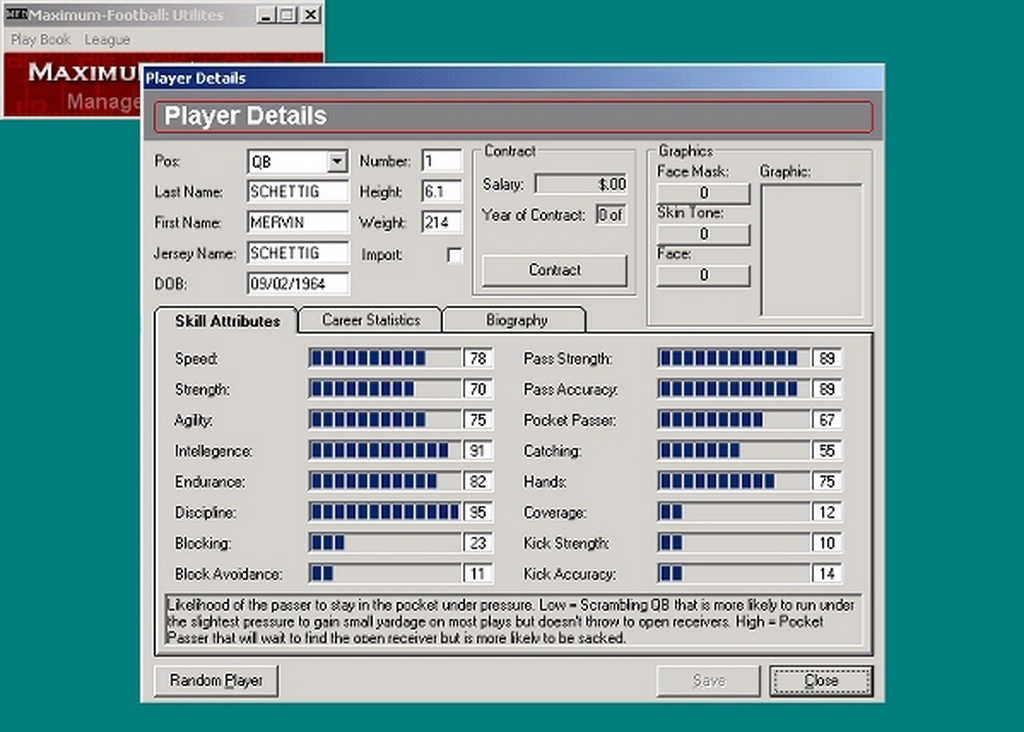Select the Skill Attributes tab
1024x732 pixels.
coord(227,321)
